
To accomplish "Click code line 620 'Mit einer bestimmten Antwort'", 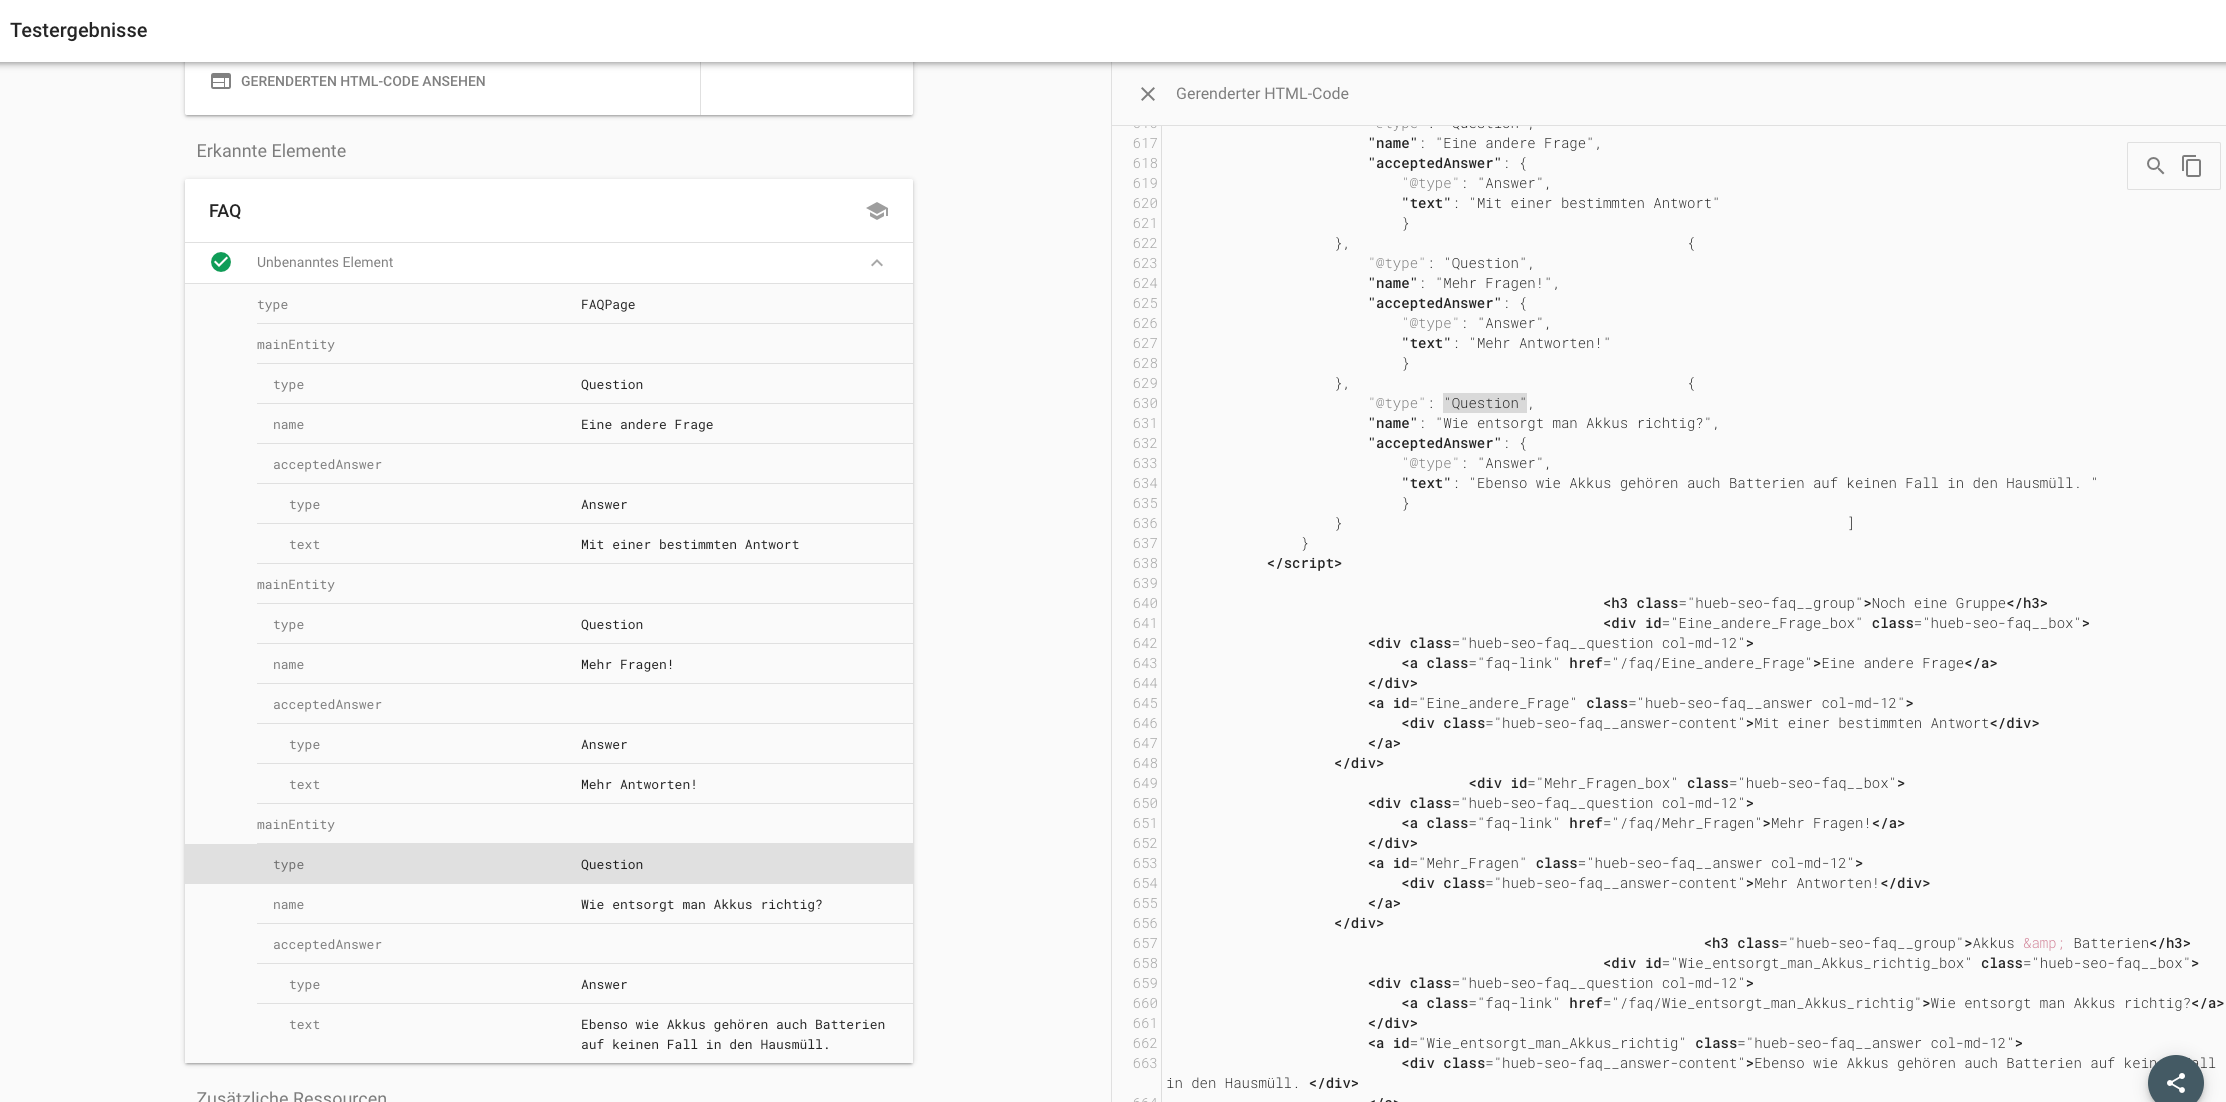I will click(1560, 203).
